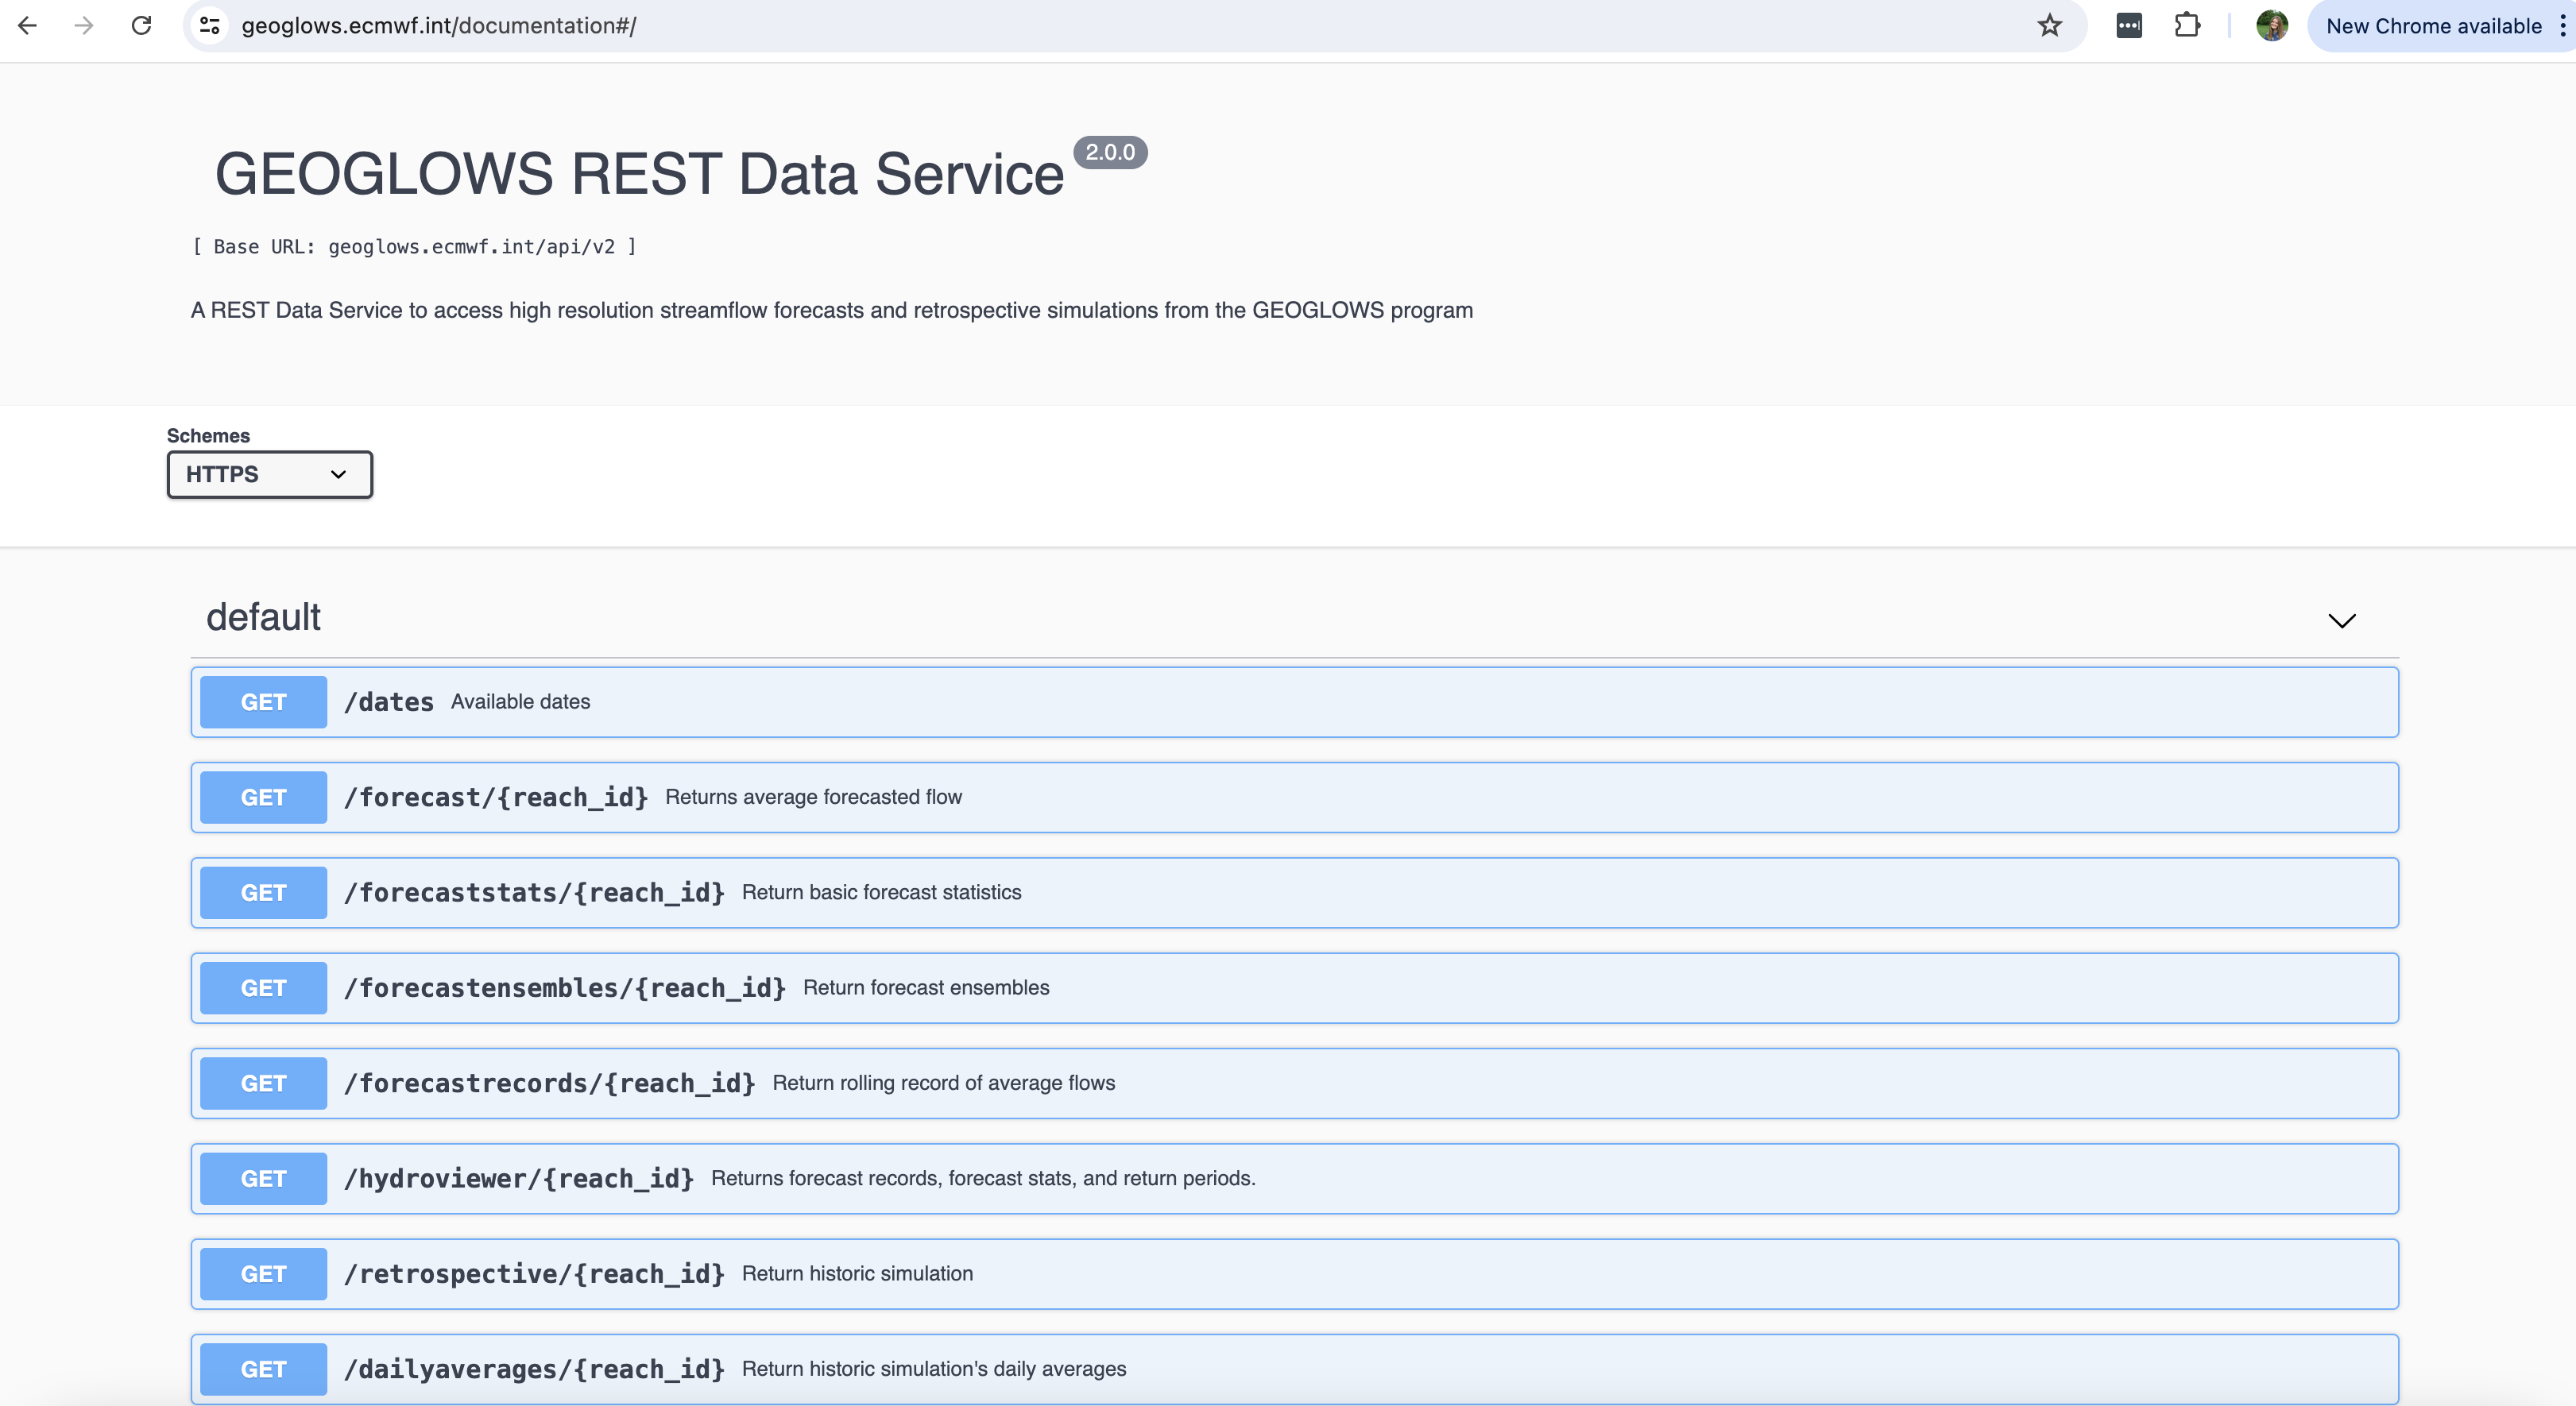Image resolution: width=2576 pixels, height=1406 pixels.
Task: Open the Chrome profile avatar
Action: tap(2272, 26)
